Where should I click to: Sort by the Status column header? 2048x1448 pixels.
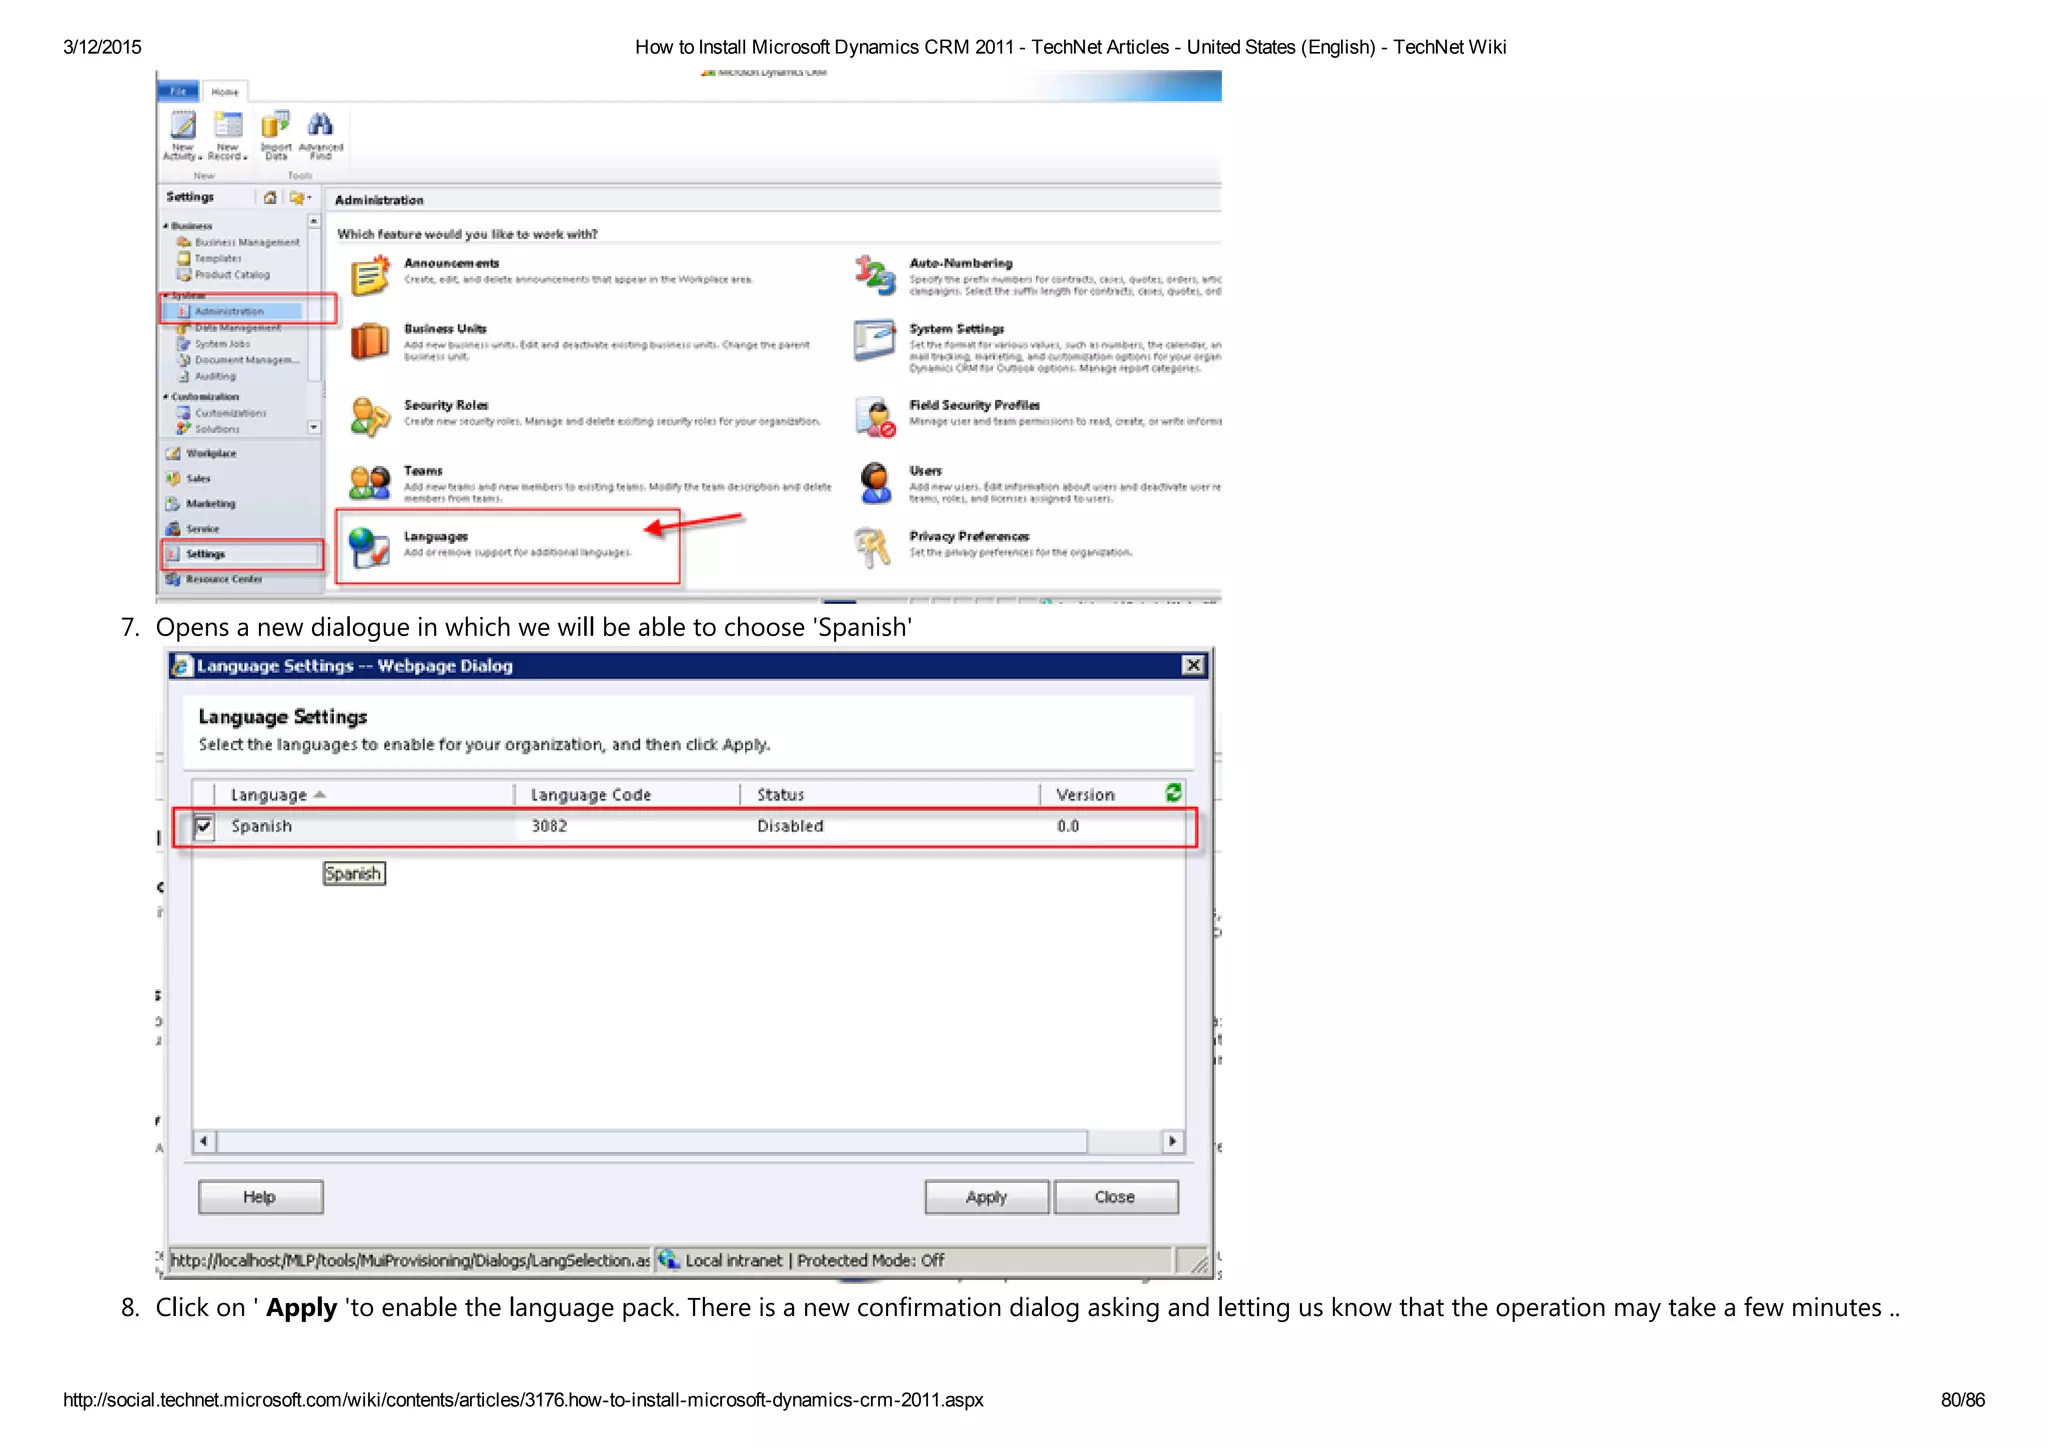pyautogui.click(x=780, y=795)
